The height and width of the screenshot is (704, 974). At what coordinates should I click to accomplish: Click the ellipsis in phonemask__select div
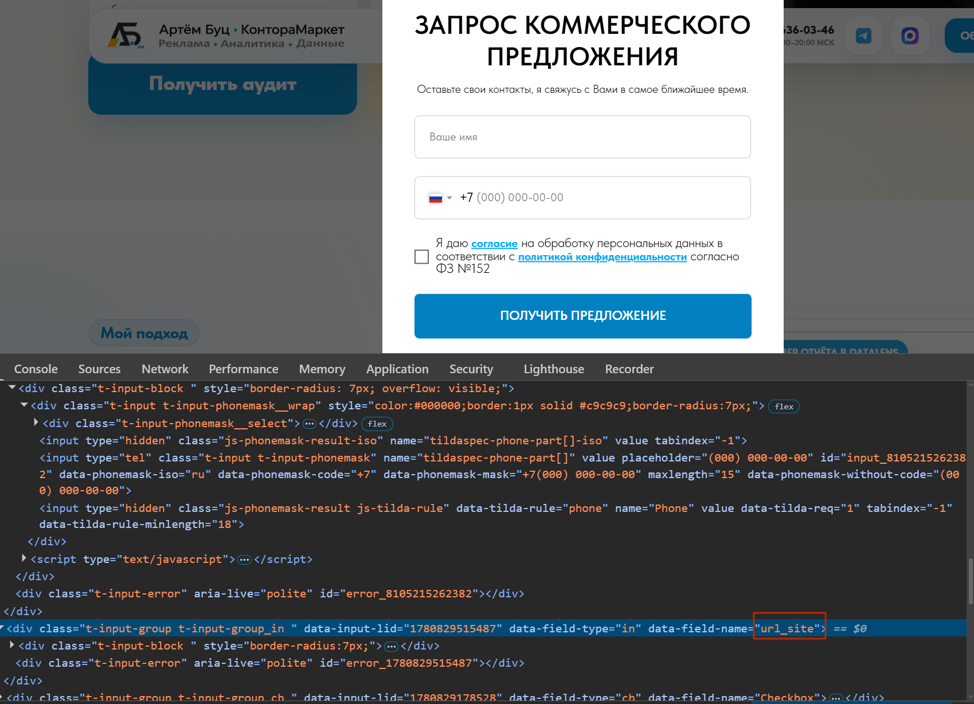click(309, 423)
